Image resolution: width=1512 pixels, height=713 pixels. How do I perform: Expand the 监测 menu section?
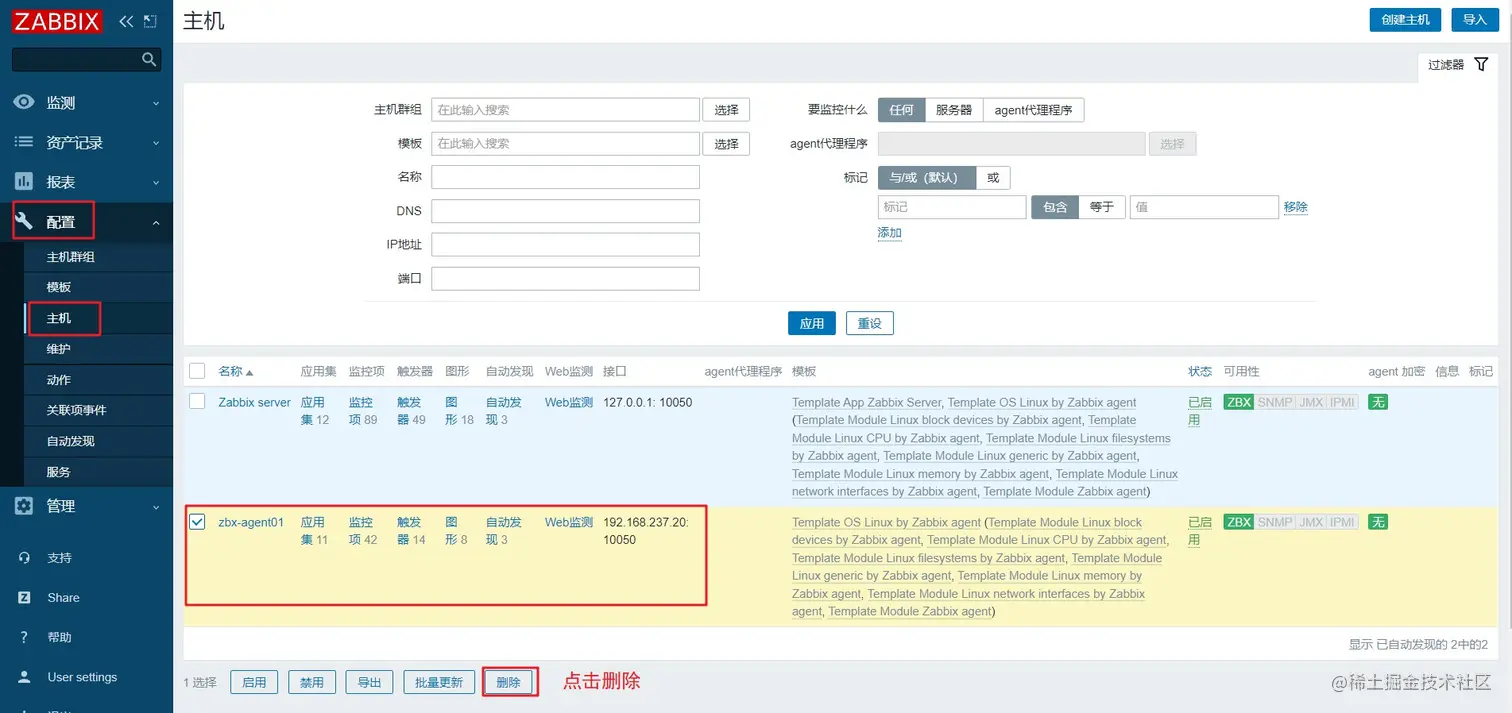pyautogui.click(x=156, y=103)
